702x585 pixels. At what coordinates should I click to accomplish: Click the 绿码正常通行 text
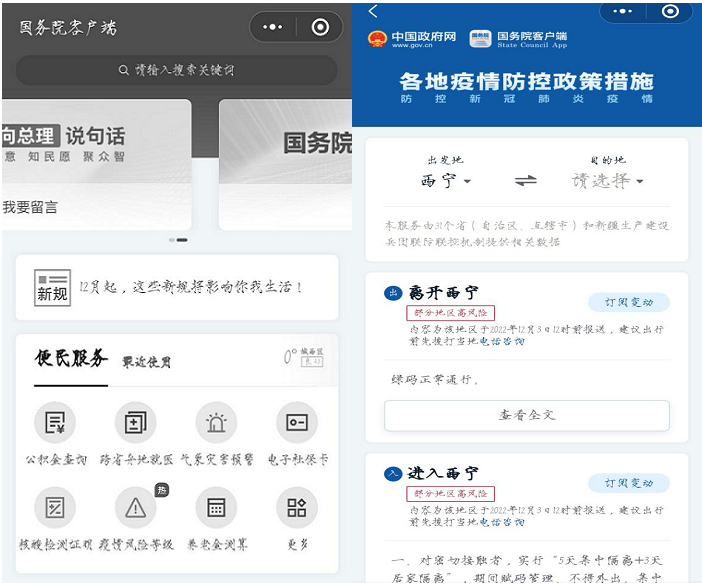(x=435, y=380)
